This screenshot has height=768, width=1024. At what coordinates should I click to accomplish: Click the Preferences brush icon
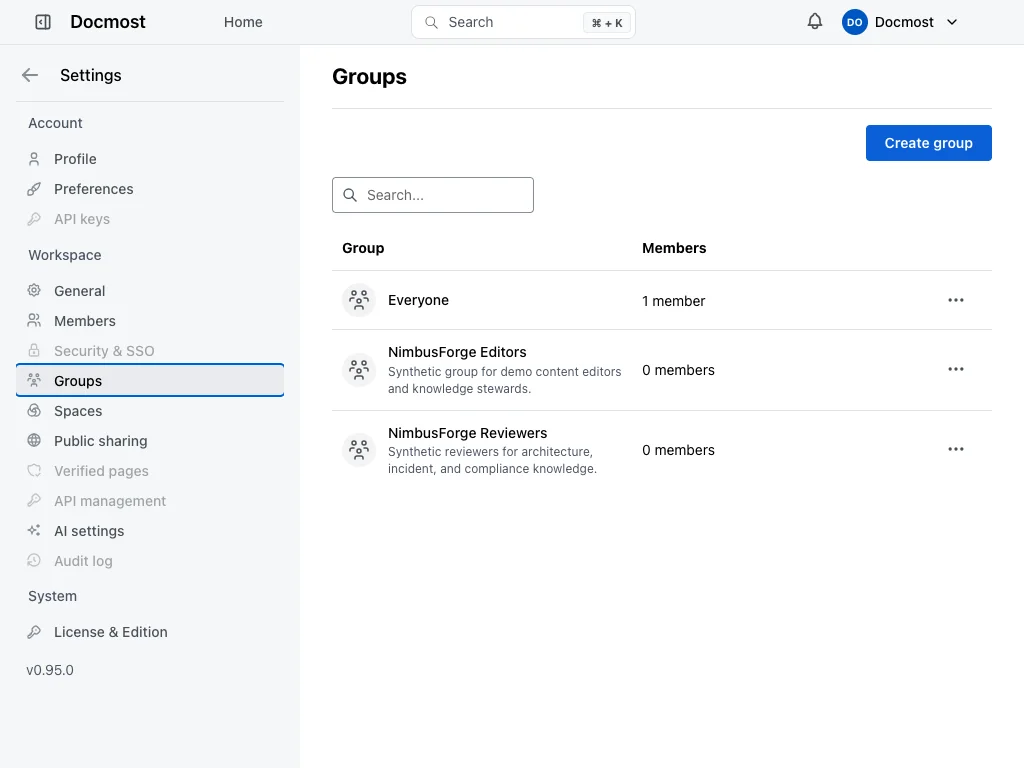click(34, 189)
